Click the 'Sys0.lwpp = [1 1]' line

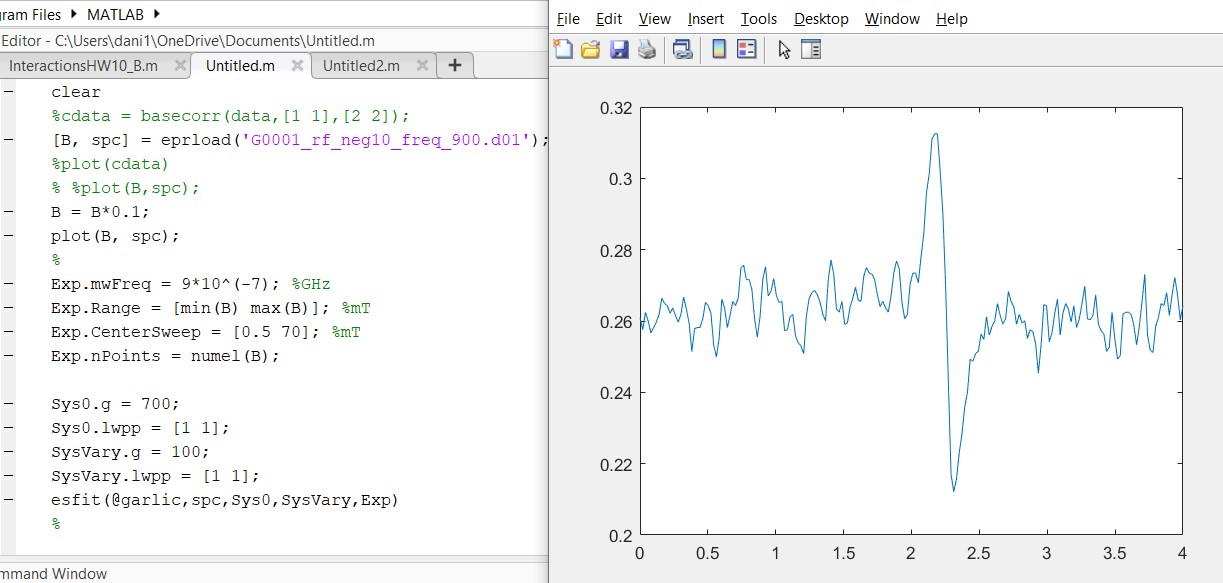click(140, 428)
